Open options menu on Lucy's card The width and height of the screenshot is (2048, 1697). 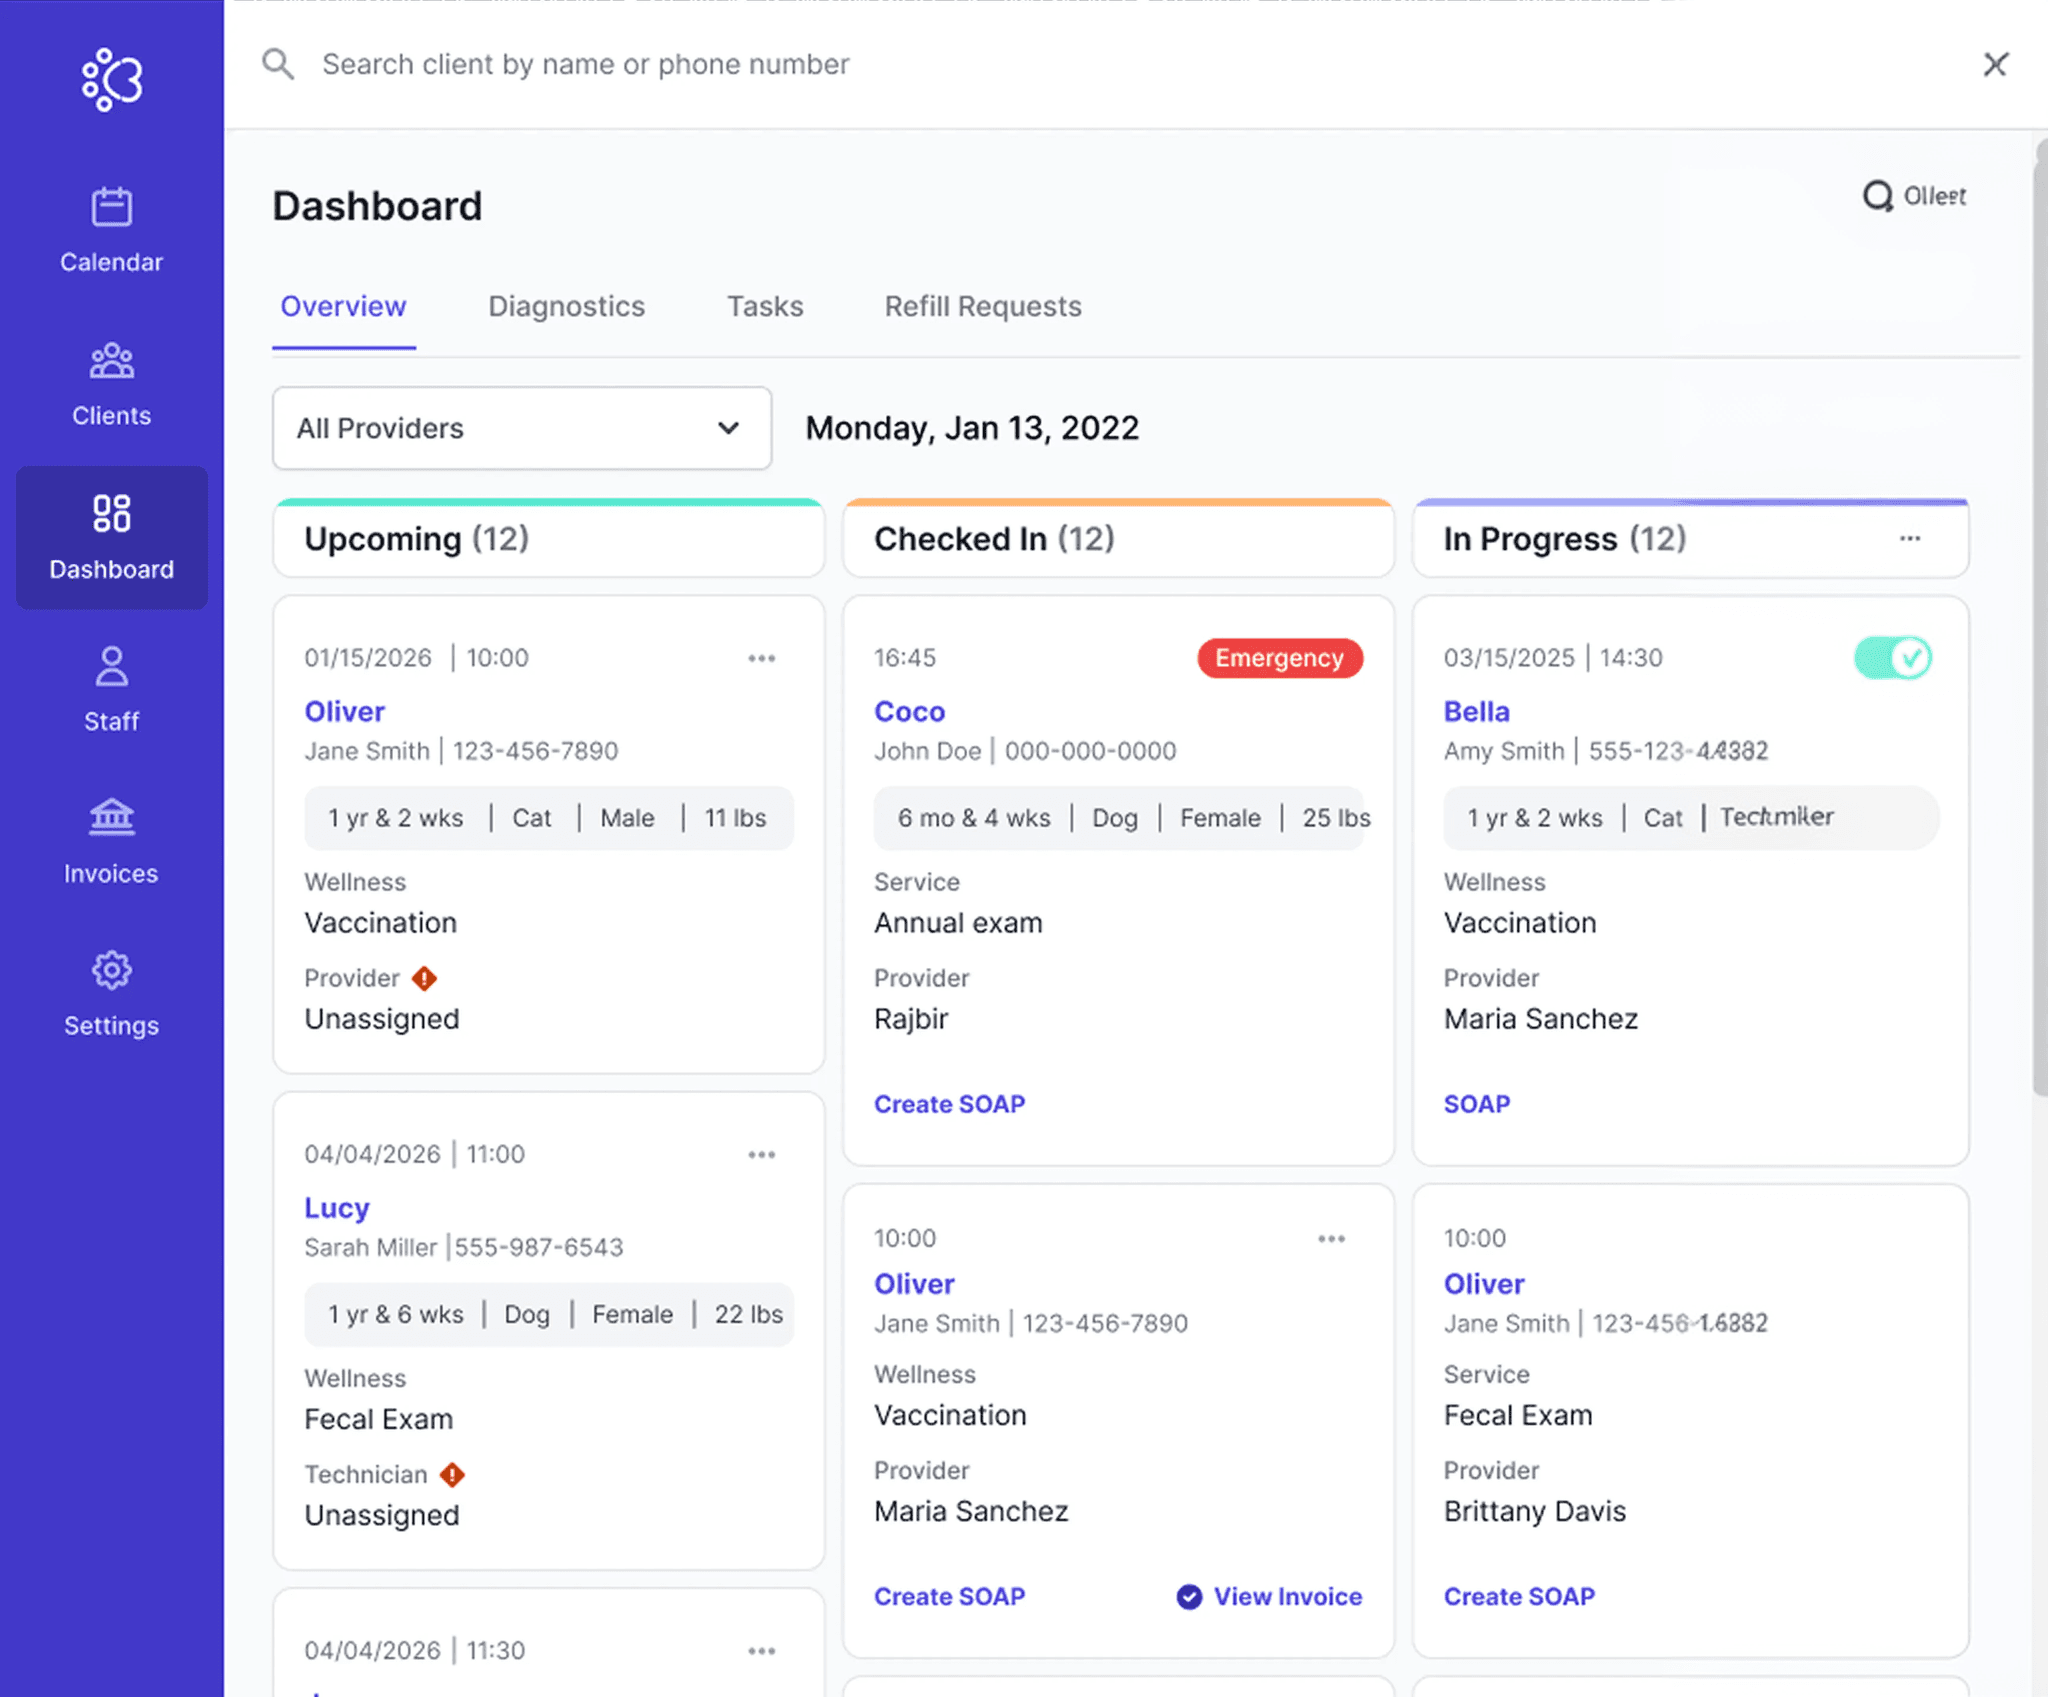click(762, 1154)
